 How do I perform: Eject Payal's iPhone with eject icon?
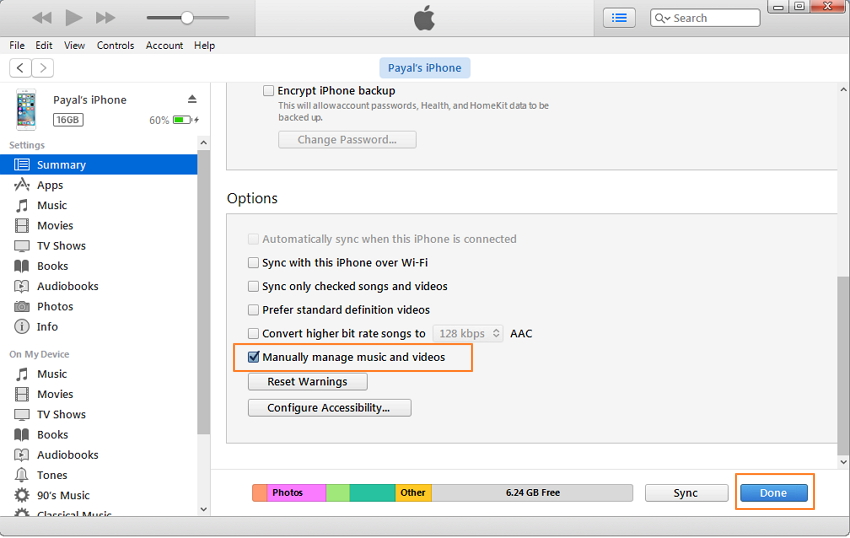[192, 99]
